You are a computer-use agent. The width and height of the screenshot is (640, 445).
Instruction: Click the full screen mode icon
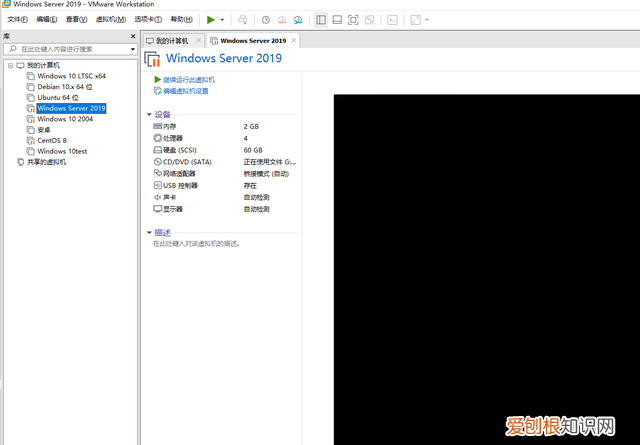(x=353, y=20)
